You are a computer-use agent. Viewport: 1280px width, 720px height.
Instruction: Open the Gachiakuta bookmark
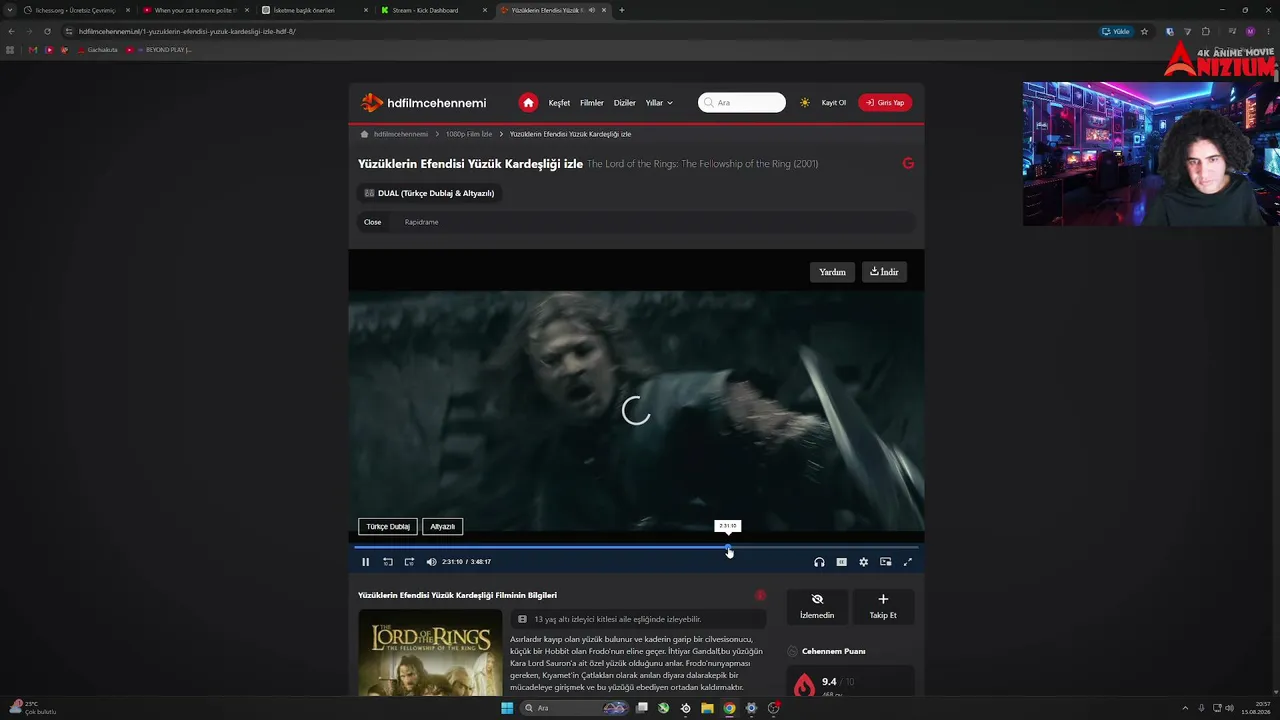coord(97,49)
